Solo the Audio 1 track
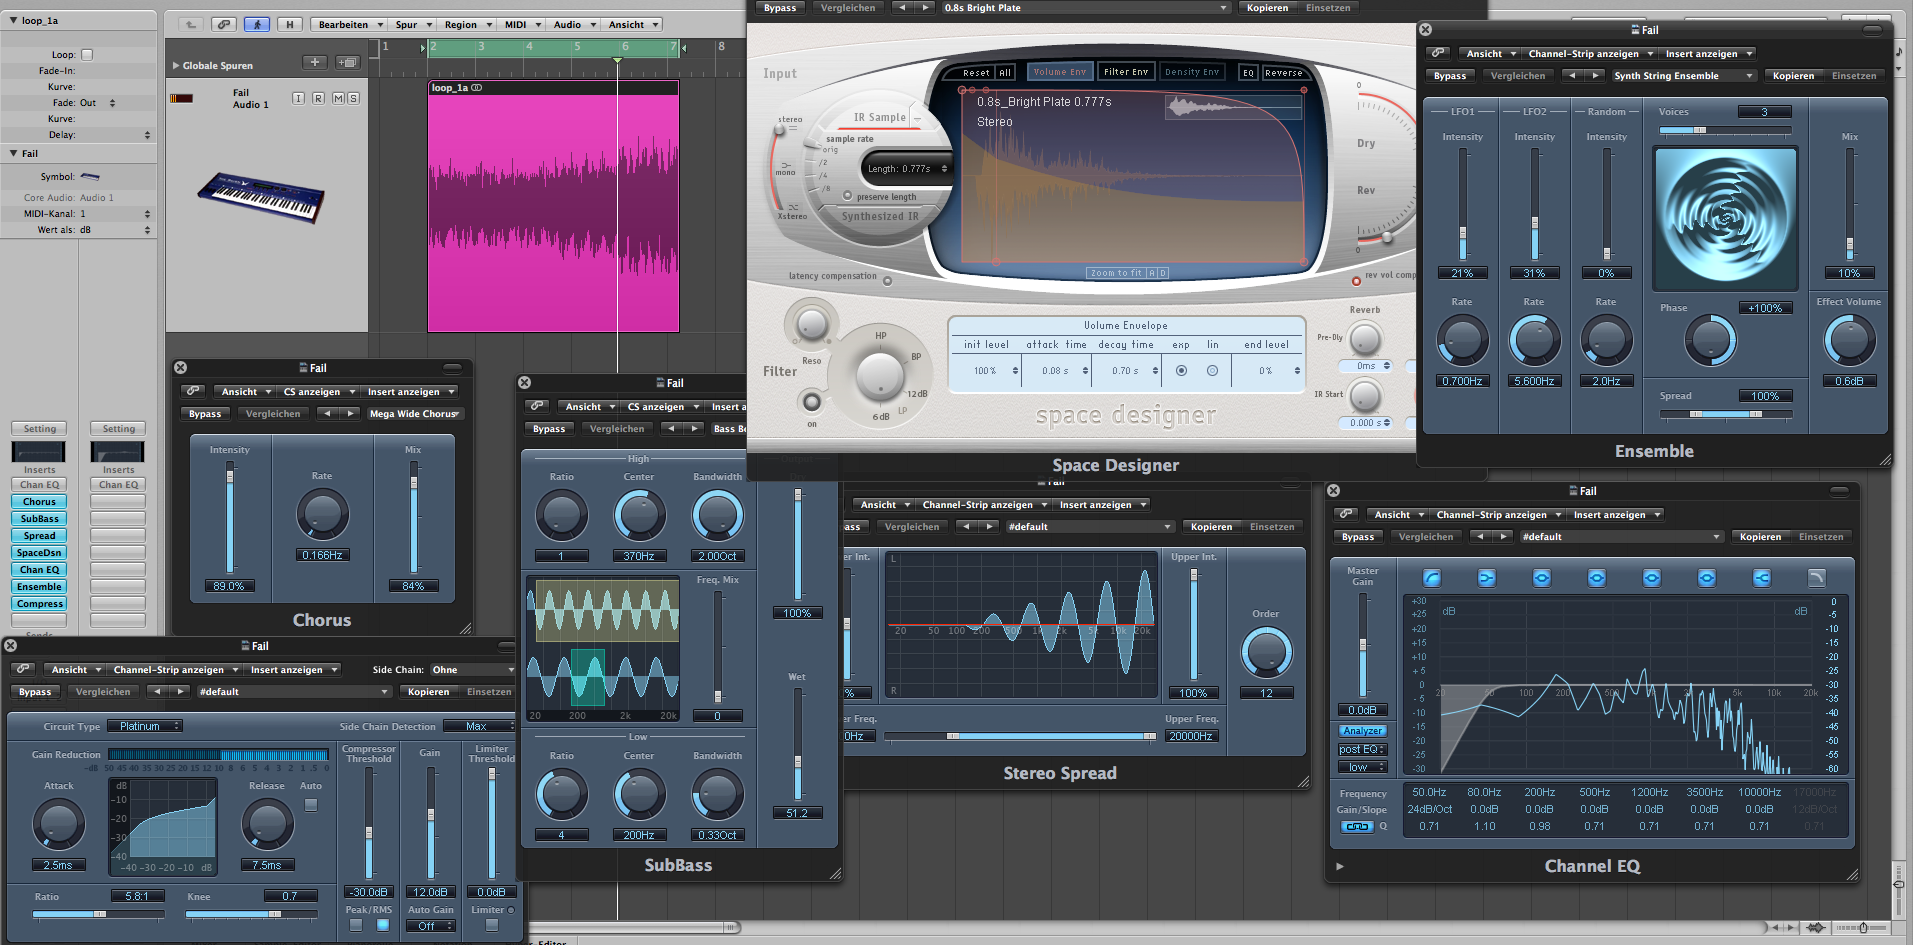The height and width of the screenshot is (945, 1913). [x=353, y=98]
